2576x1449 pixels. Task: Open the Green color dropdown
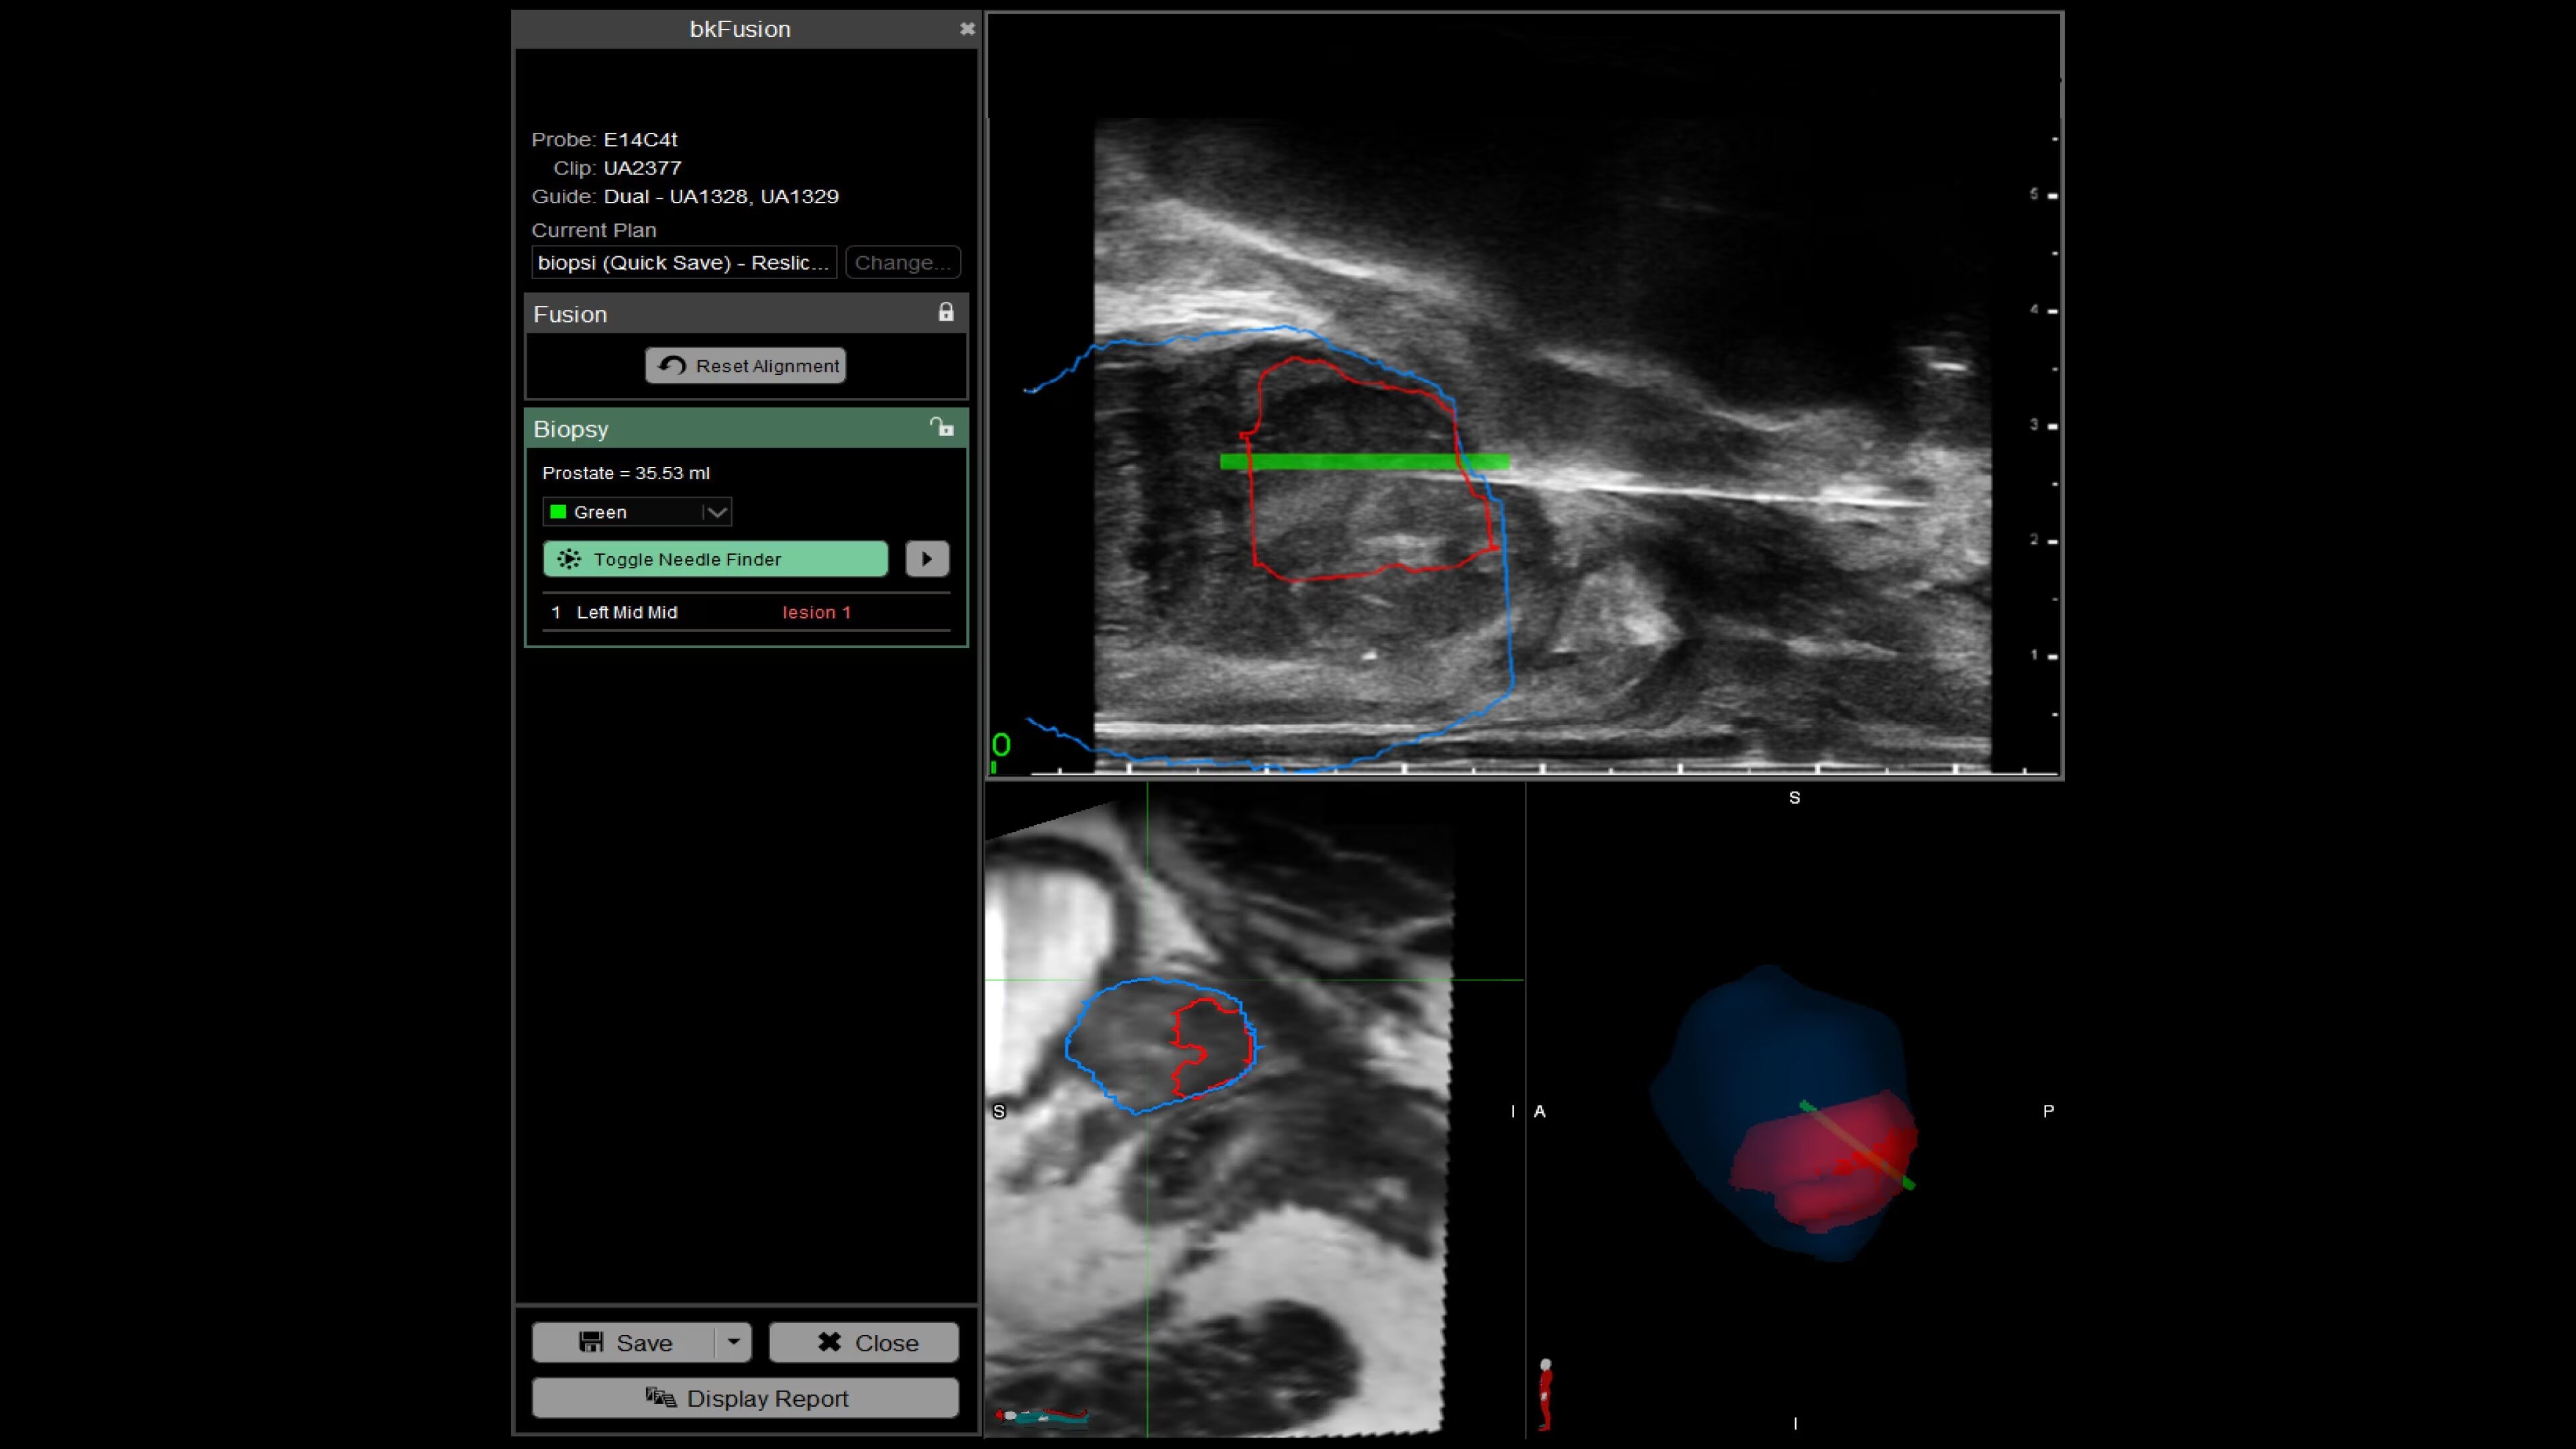[x=715, y=512]
